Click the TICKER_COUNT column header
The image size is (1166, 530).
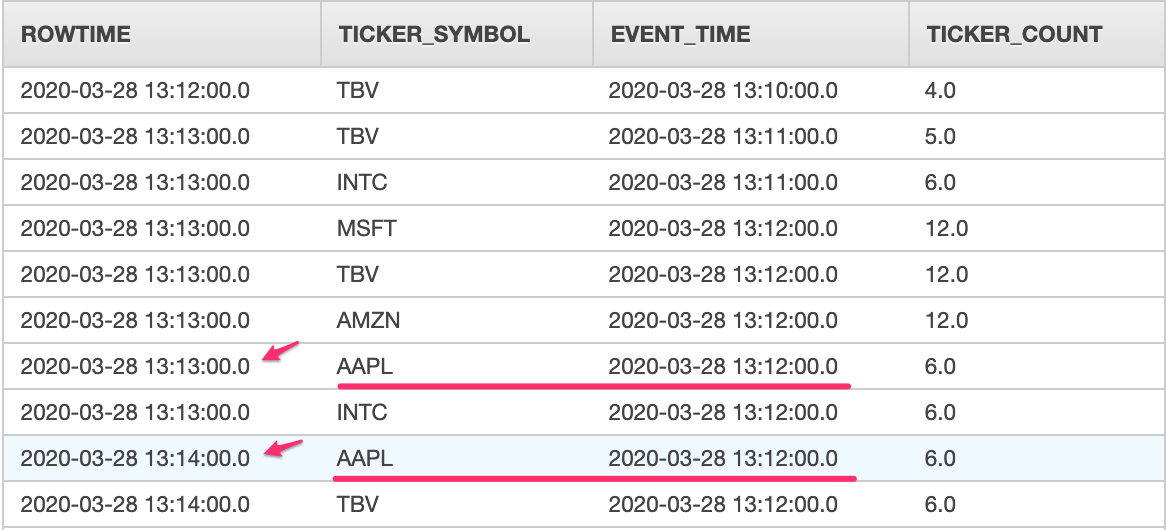point(1014,35)
